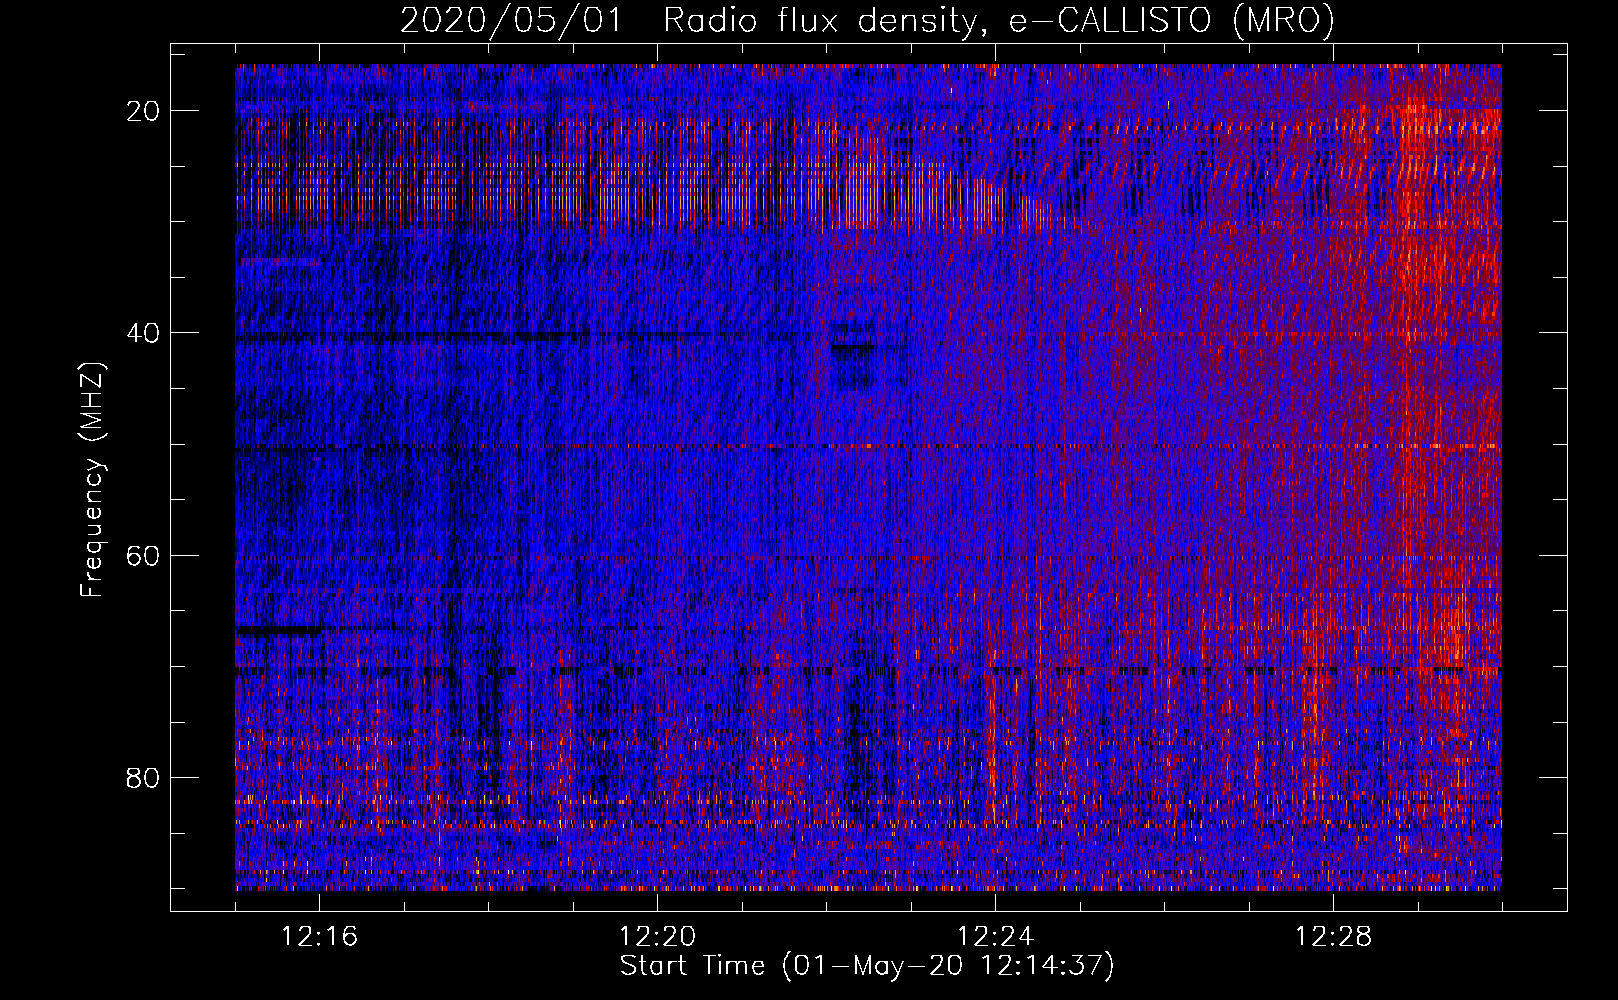
Task: Click the plot title '2020/05/01 Radio flux density'
Action: pos(867,21)
